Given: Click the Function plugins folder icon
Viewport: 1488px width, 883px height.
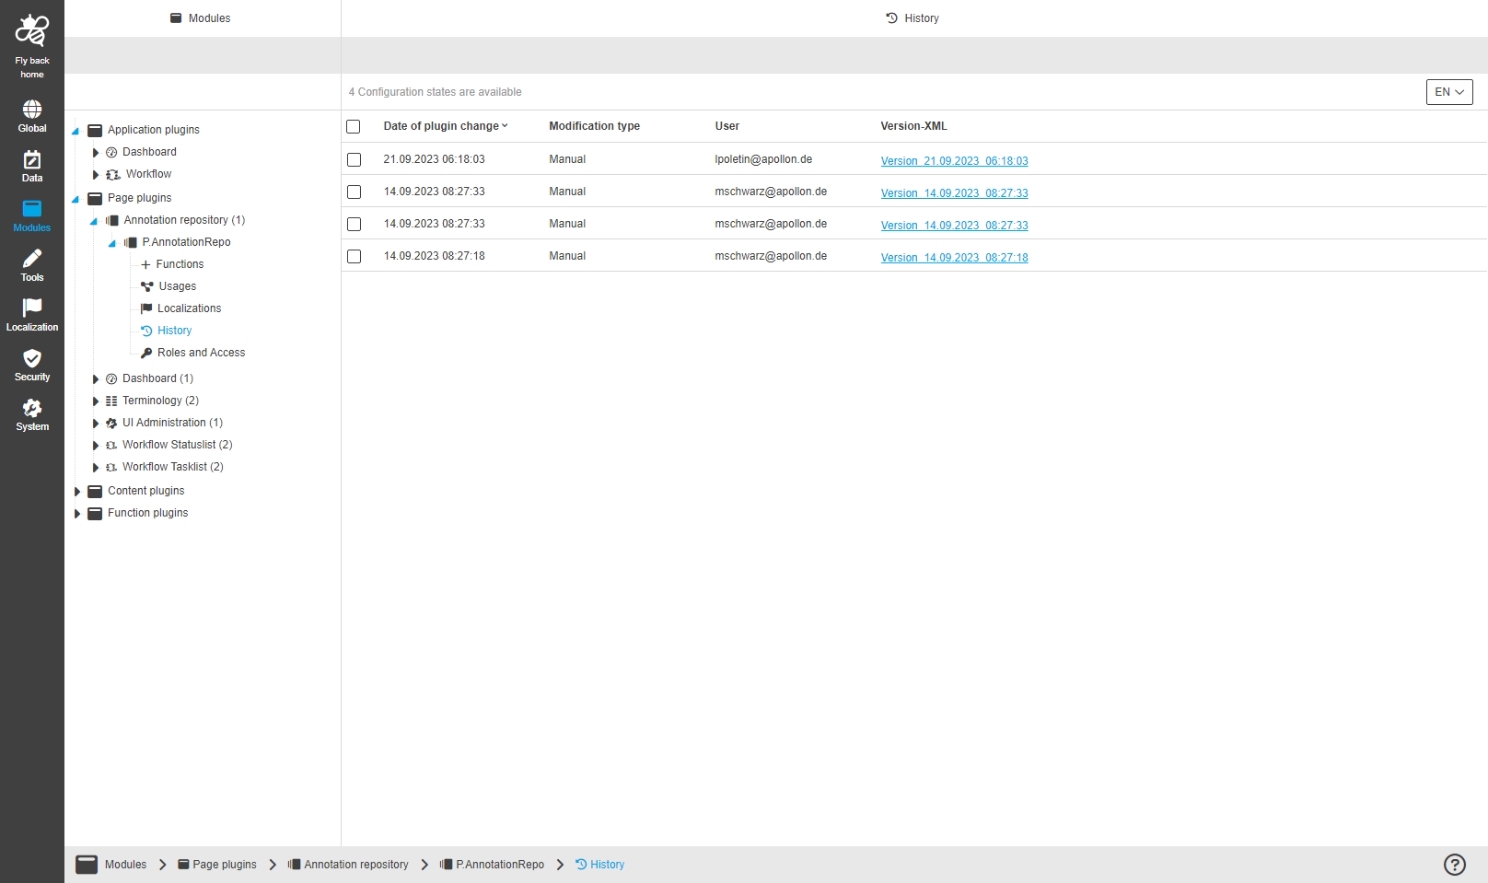Looking at the screenshot, I should pos(95,513).
